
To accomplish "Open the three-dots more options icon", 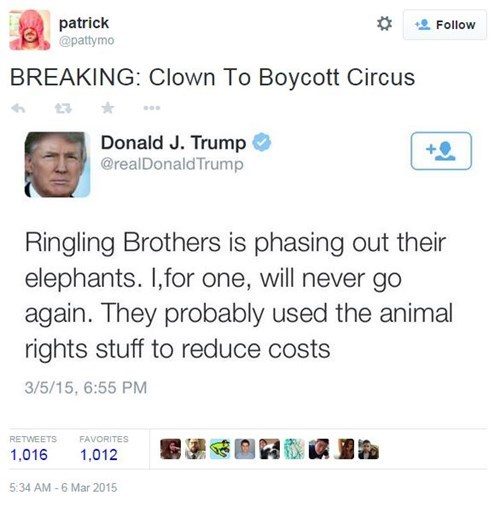I will (x=152, y=108).
